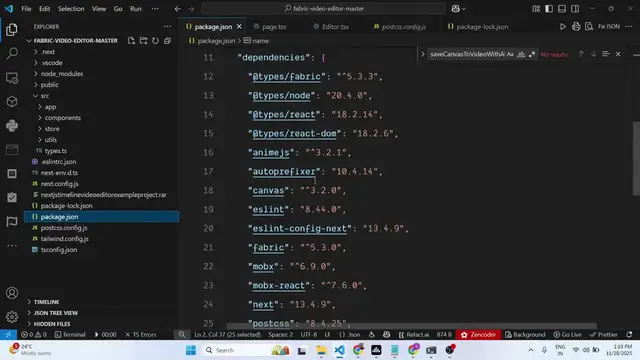Open File Explorer from the taskbar
640x360 pixels.
tap(321, 350)
